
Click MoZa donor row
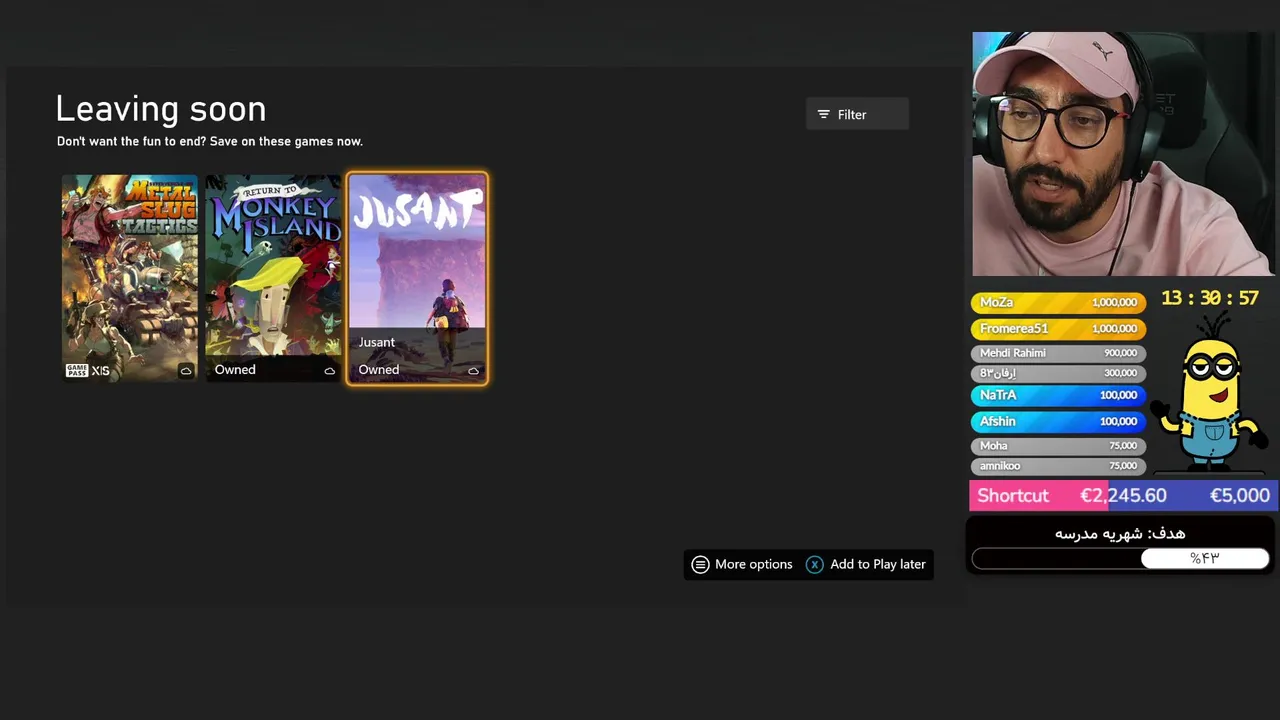[1058, 302]
